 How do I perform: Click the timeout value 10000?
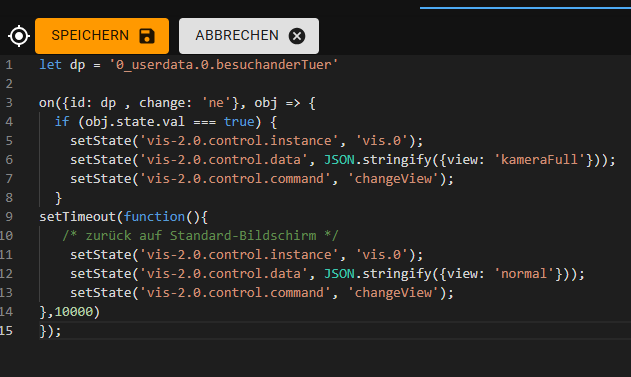click(74, 312)
